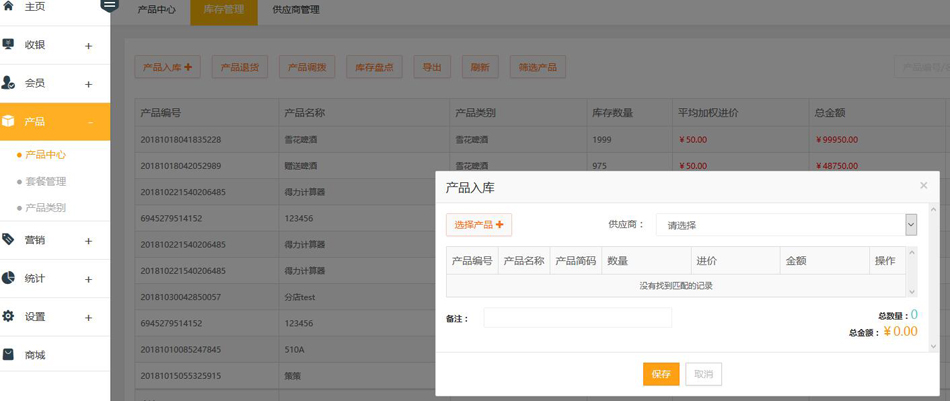Expand the 收银 menu plus sign
This screenshot has height=401, width=950.
pos(88,46)
